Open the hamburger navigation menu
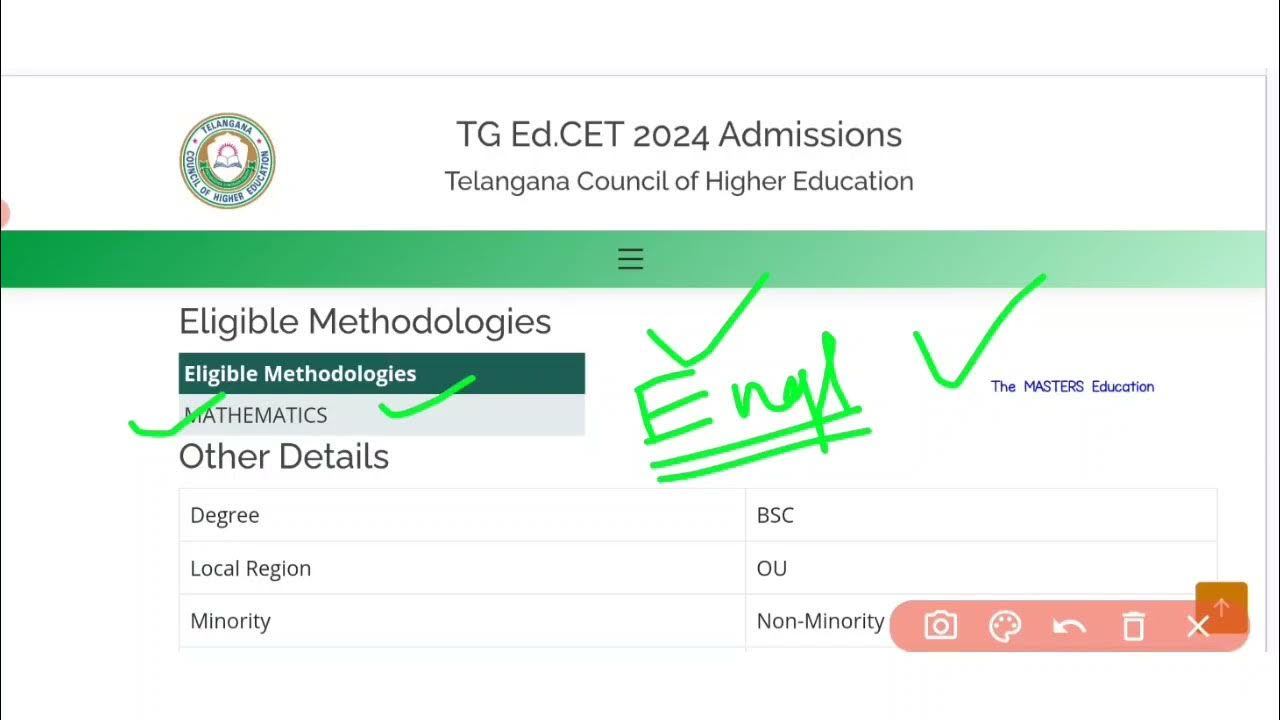The image size is (1280, 720). tap(630, 260)
